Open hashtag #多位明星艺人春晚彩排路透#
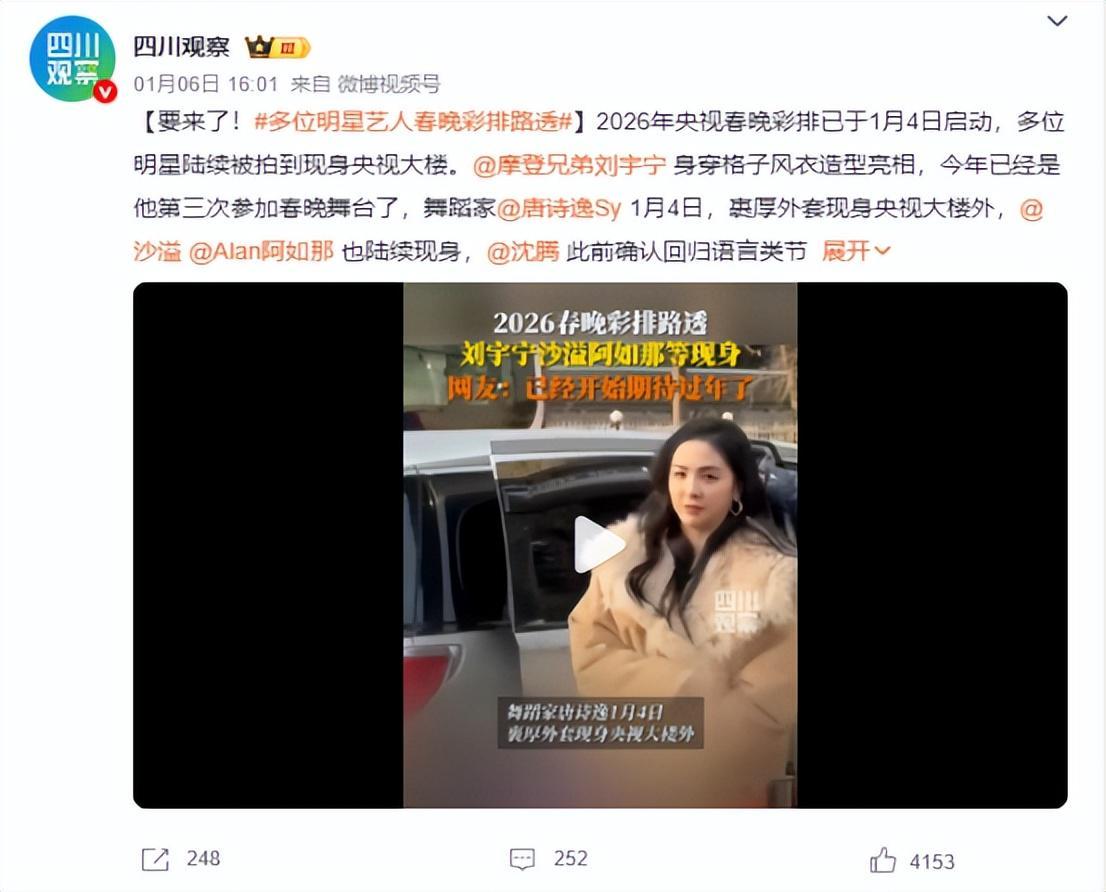This screenshot has height=892, width=1106. point(413,122)
